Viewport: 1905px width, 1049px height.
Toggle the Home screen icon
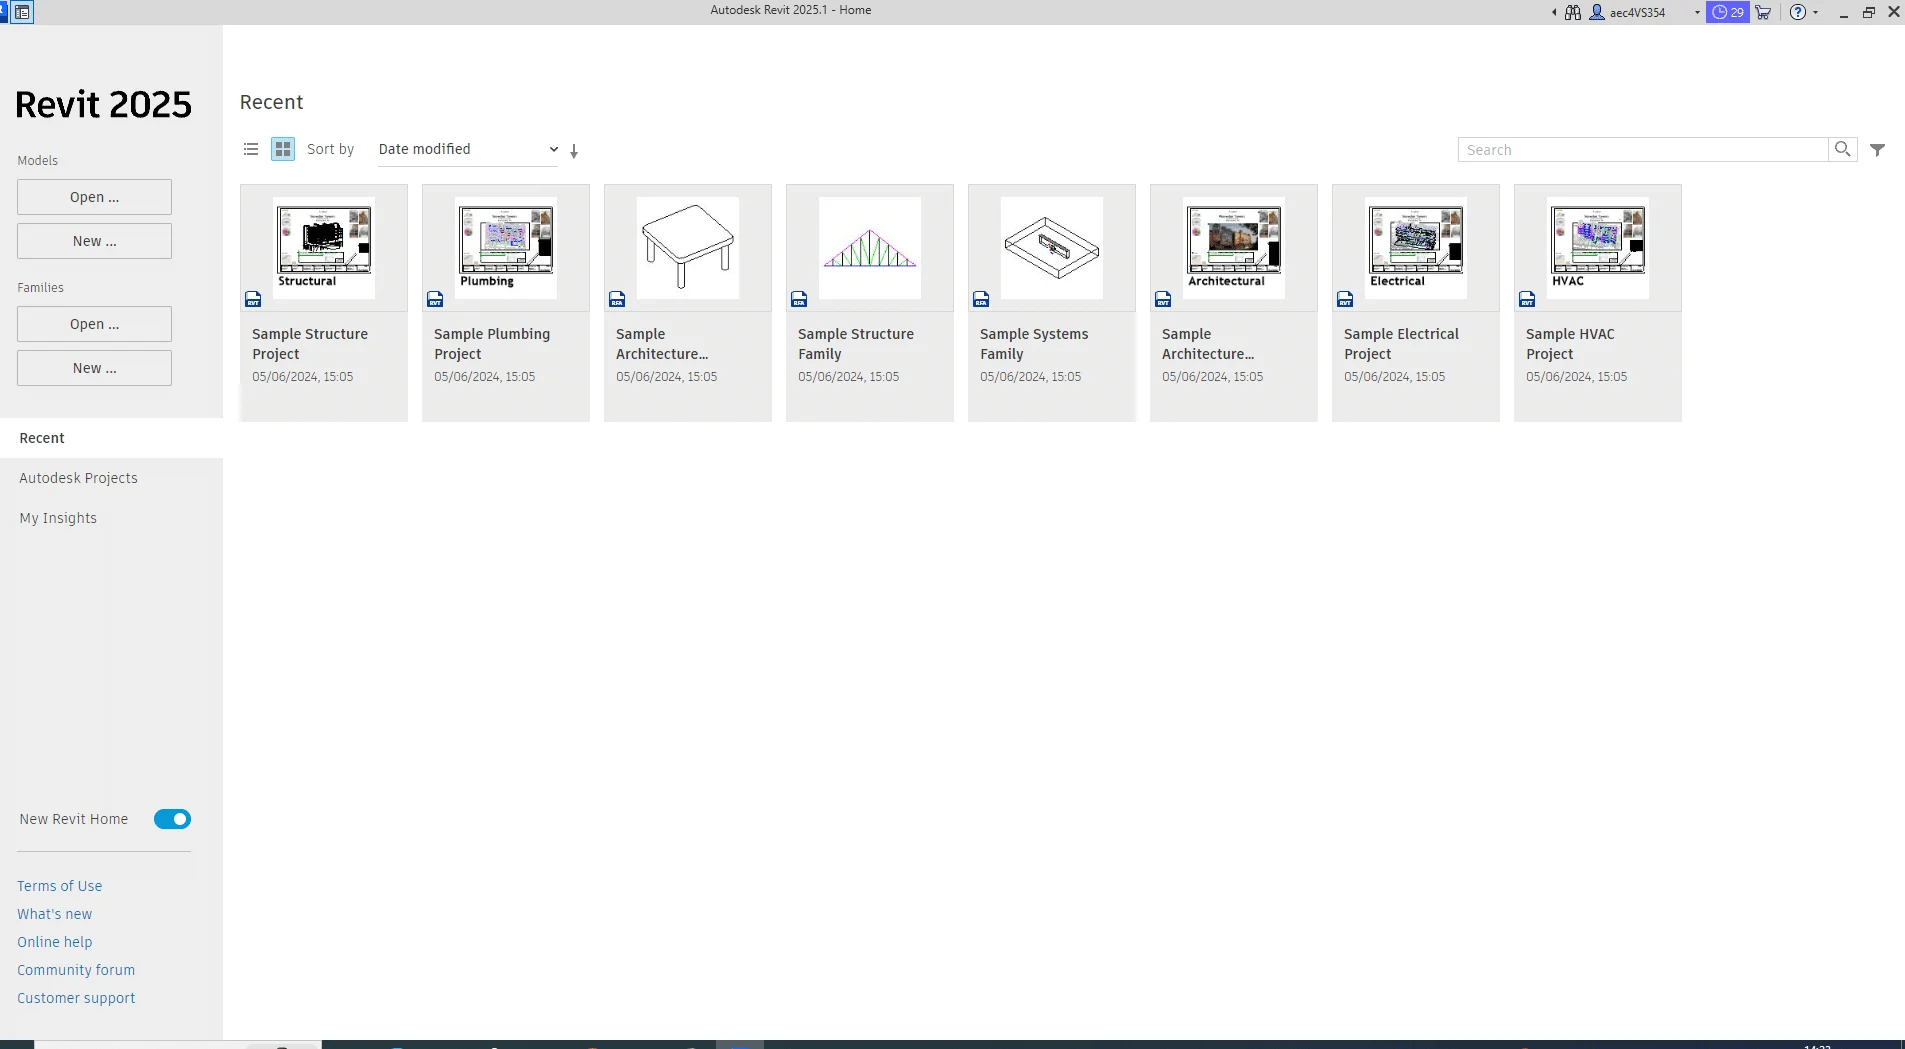22,11
